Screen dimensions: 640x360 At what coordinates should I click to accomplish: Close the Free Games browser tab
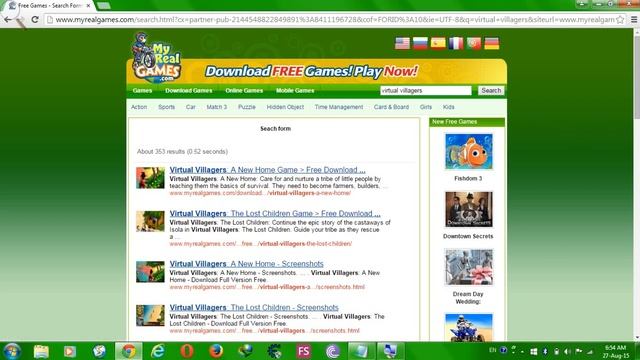89,6
